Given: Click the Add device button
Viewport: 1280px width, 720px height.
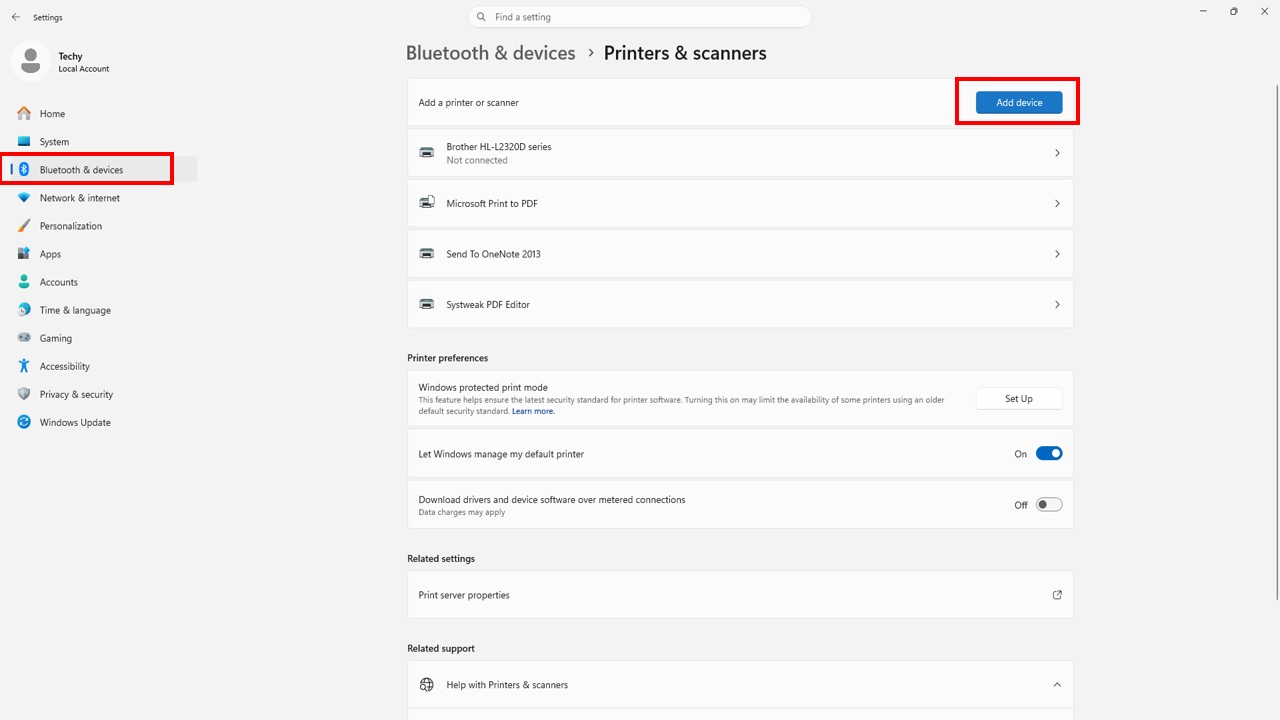Looking at the screenshot, I should pyautogui.click(x=1019, y=102).
